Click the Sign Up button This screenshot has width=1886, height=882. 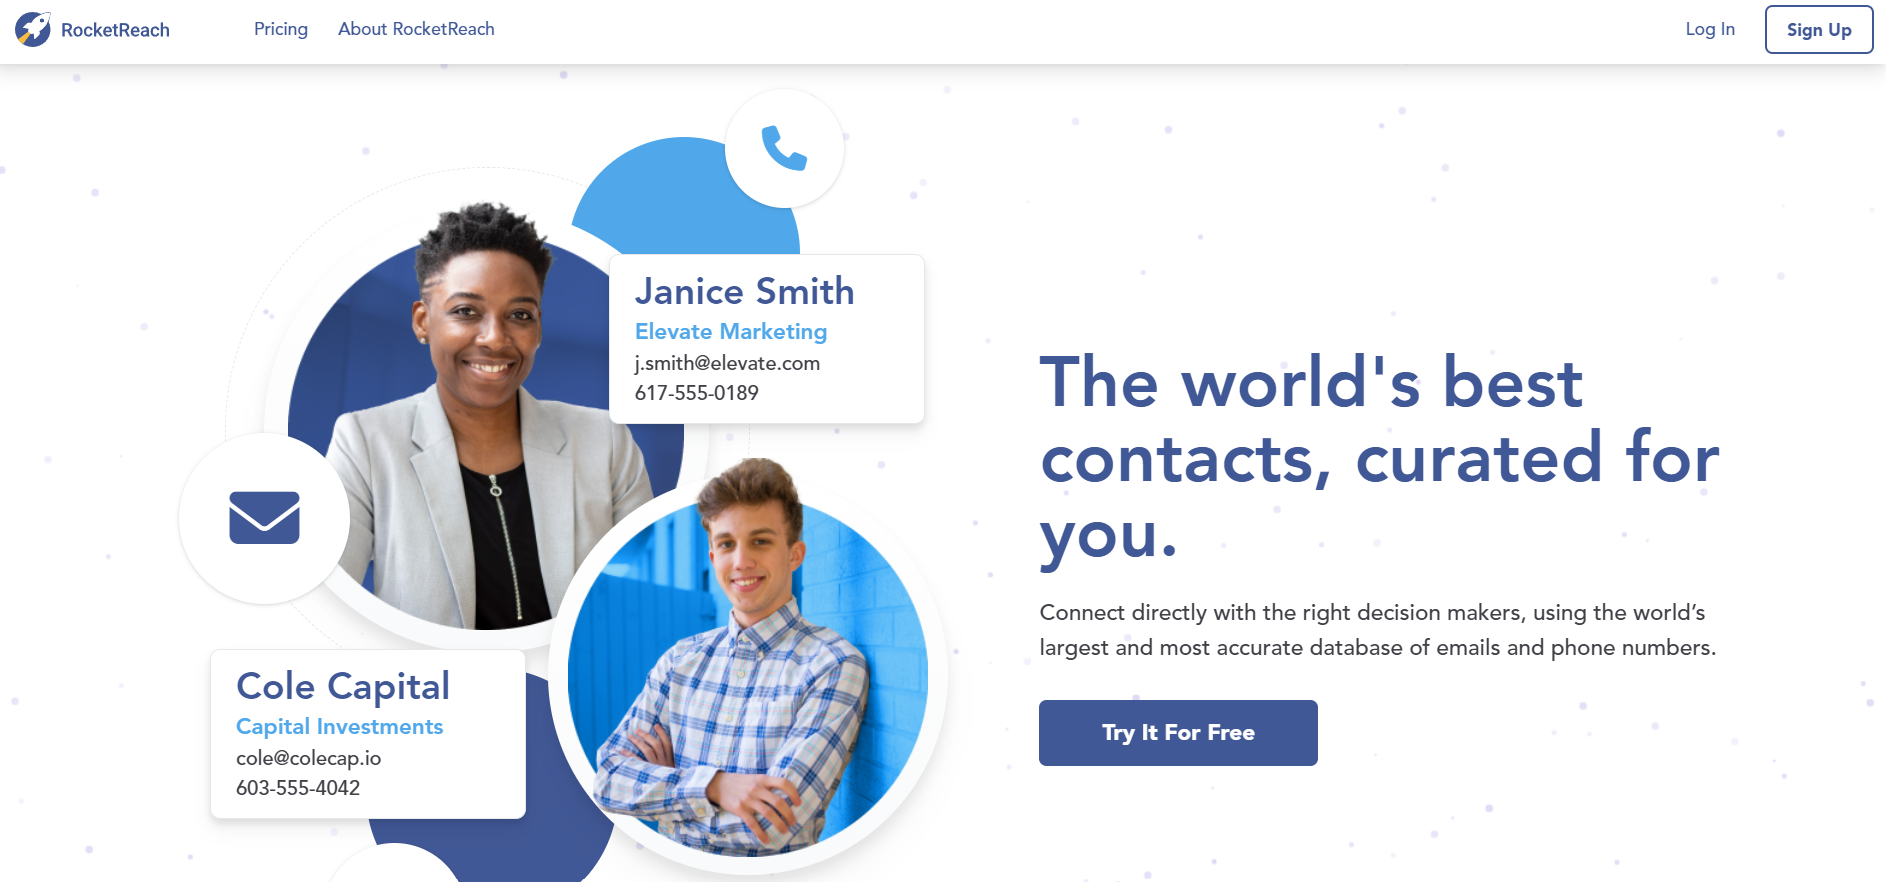(1819, 29)
